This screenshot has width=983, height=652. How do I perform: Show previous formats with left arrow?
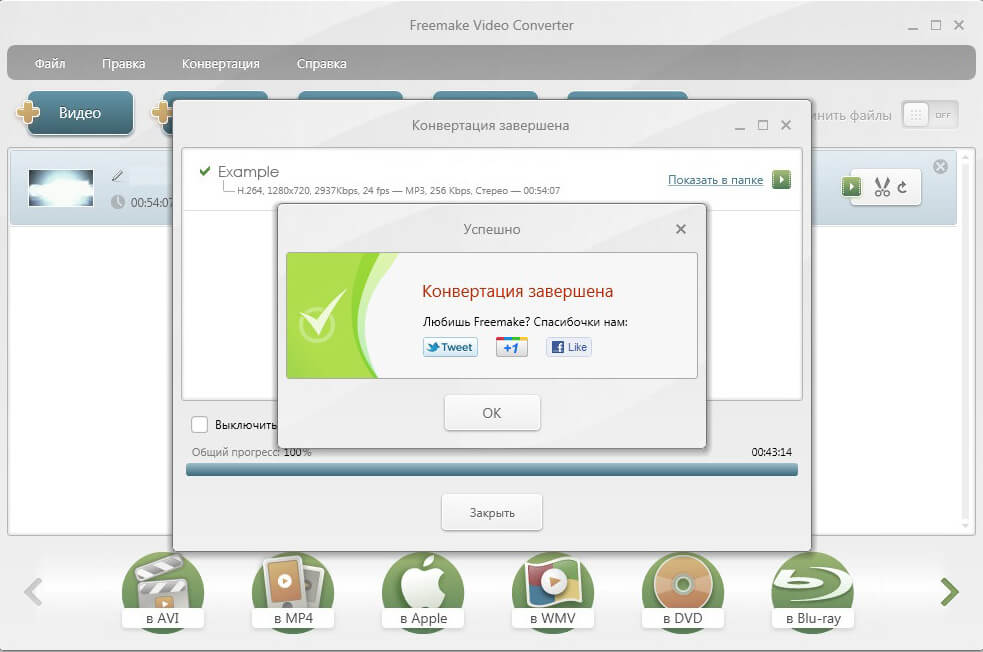click(33, 592)
